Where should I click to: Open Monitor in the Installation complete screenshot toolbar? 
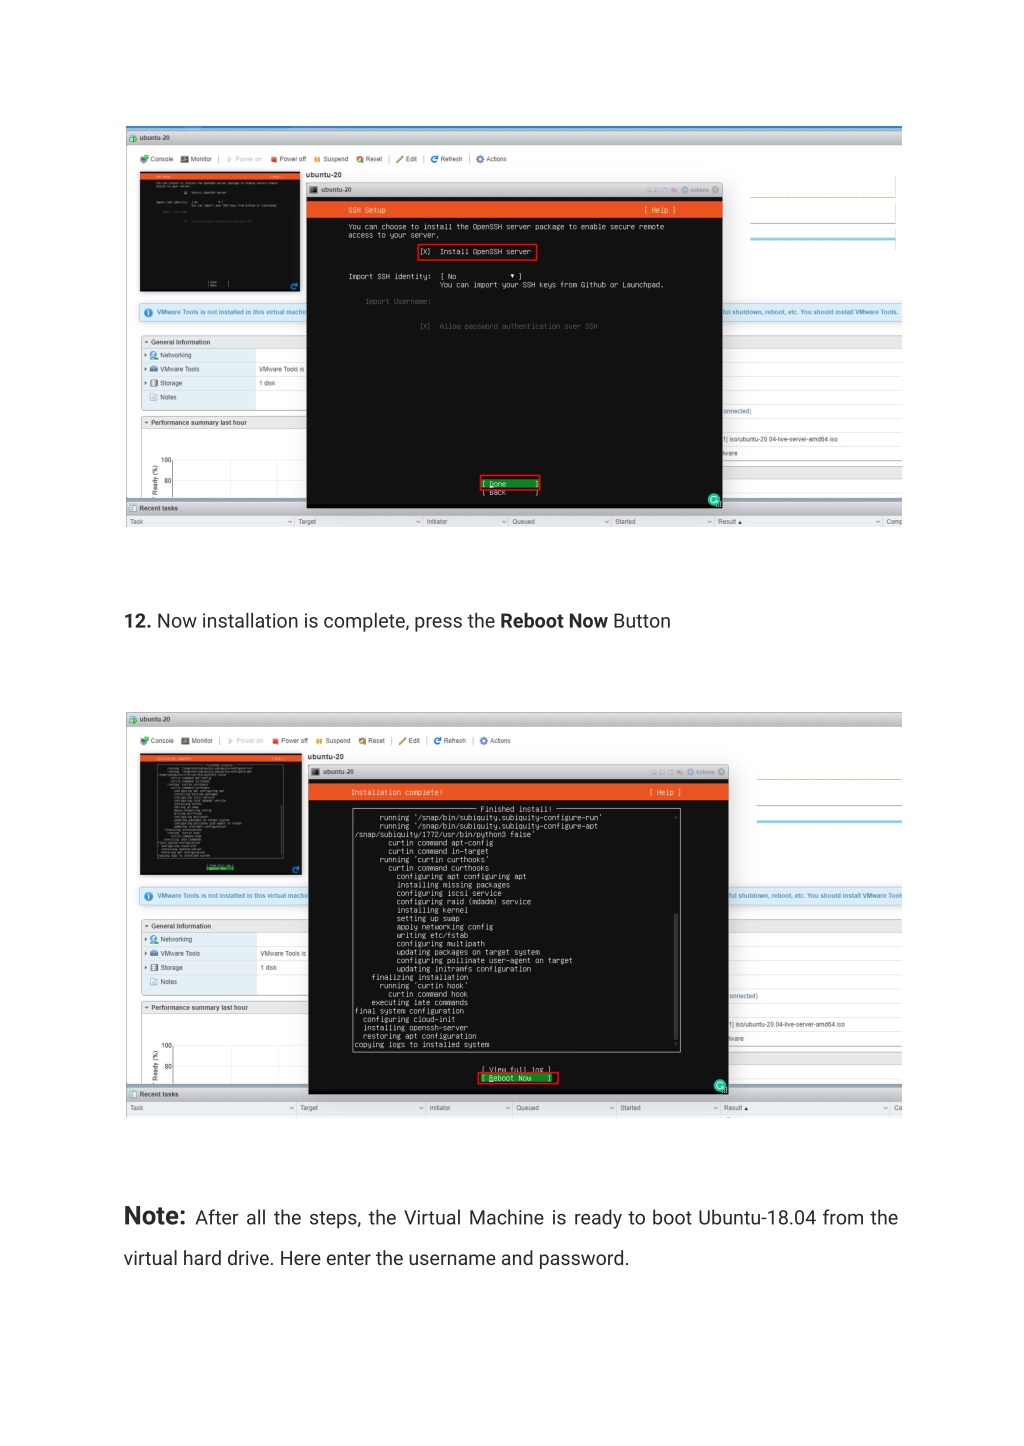pyautogui.click(x=197, y=741)
